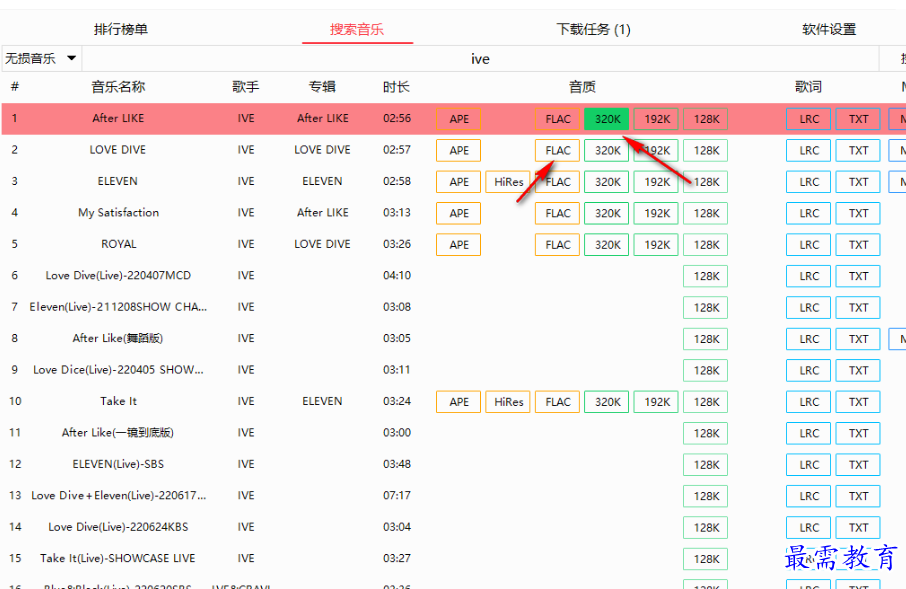This screenshot has width=906, height=589.
Task: Click the search field containing ive
Action: click(x=480, y=59)
